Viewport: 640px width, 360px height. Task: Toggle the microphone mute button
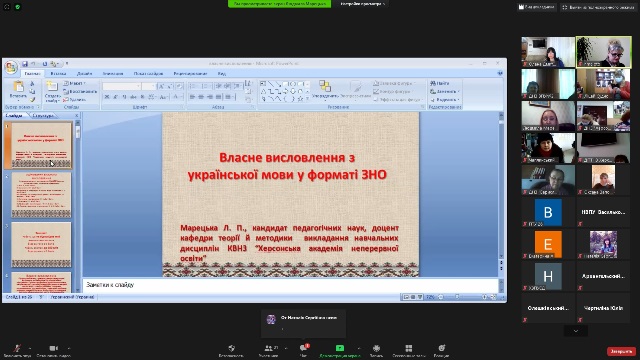[x=17, y=348]
